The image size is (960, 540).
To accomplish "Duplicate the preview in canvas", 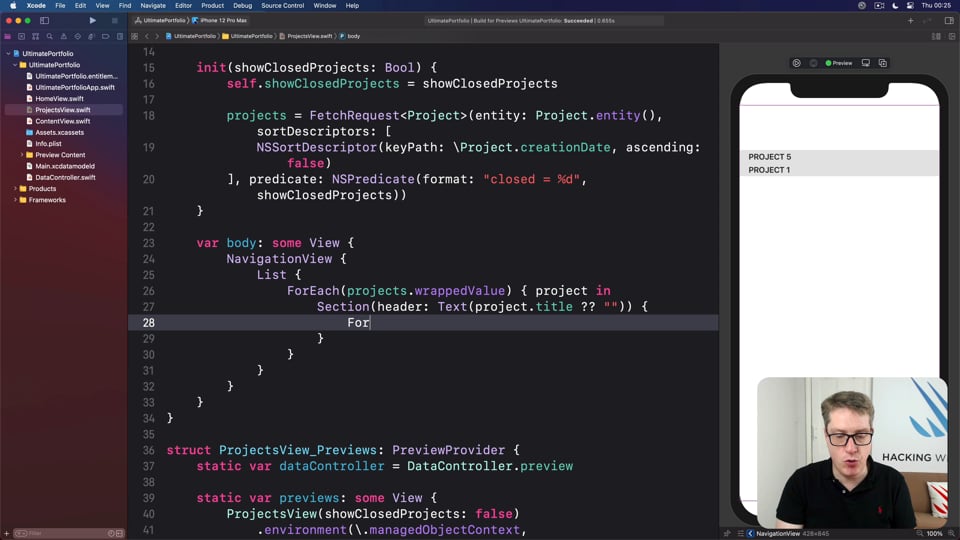I will [883, 63].
